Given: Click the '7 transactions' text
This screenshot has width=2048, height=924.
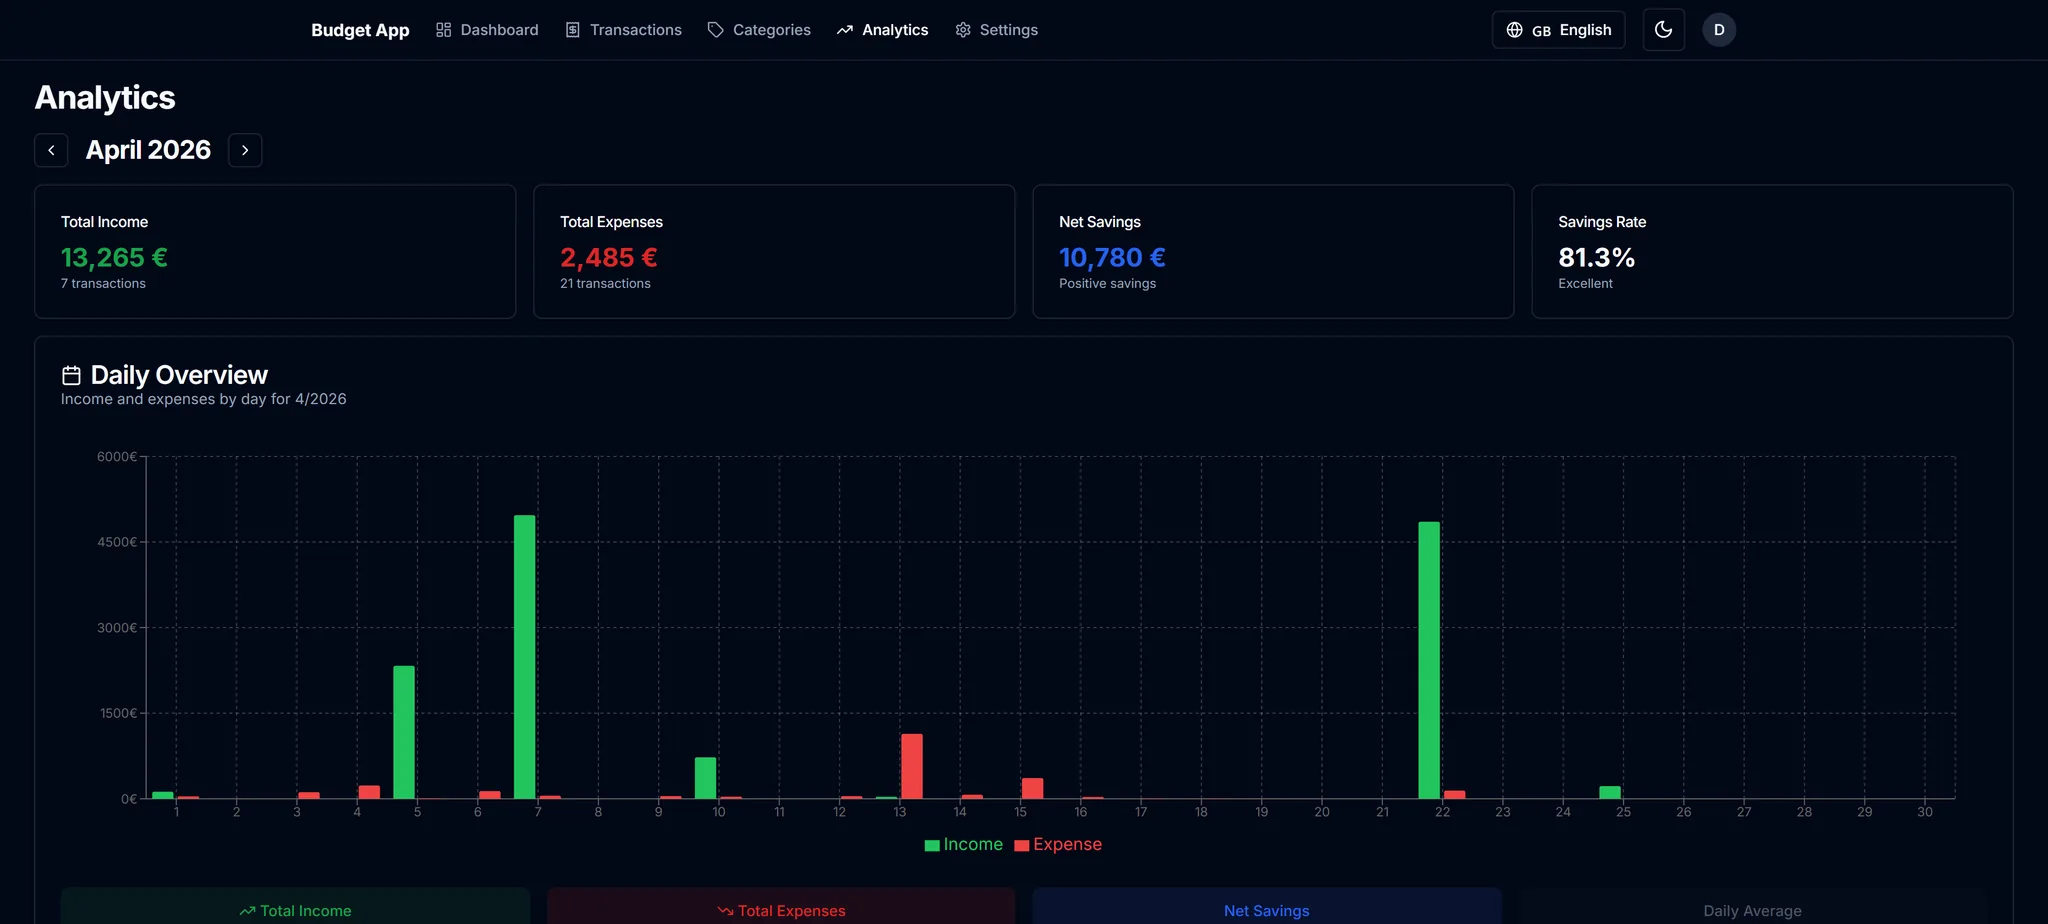Looking at the screenshot, I should (103, 284).
